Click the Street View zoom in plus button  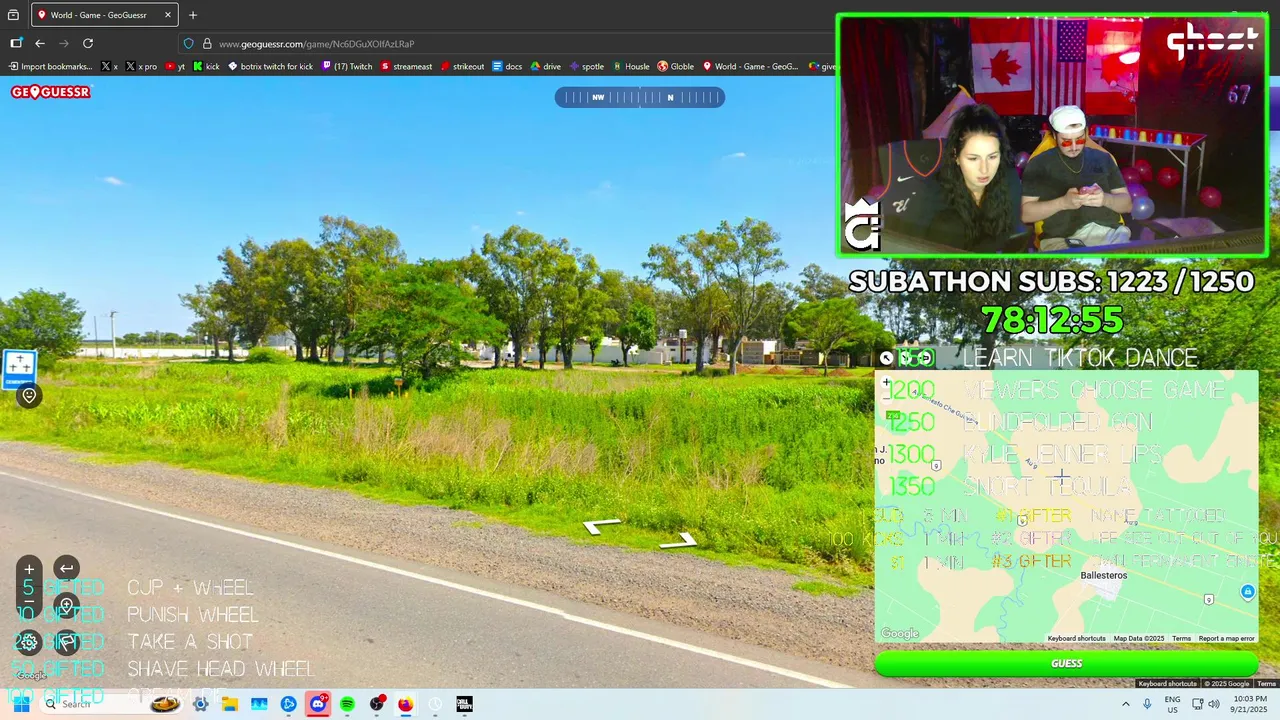(x=29, y=569)
